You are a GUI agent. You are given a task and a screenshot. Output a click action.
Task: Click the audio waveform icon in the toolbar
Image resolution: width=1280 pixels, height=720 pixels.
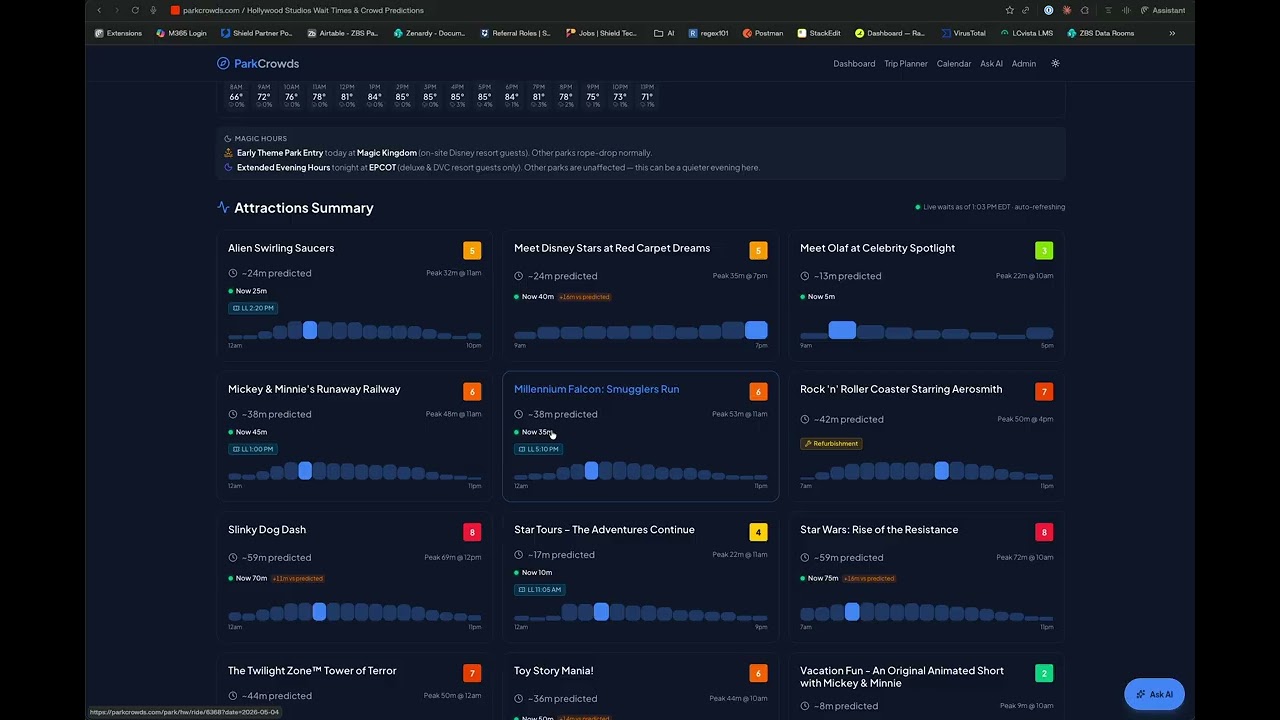[1127, 10]
